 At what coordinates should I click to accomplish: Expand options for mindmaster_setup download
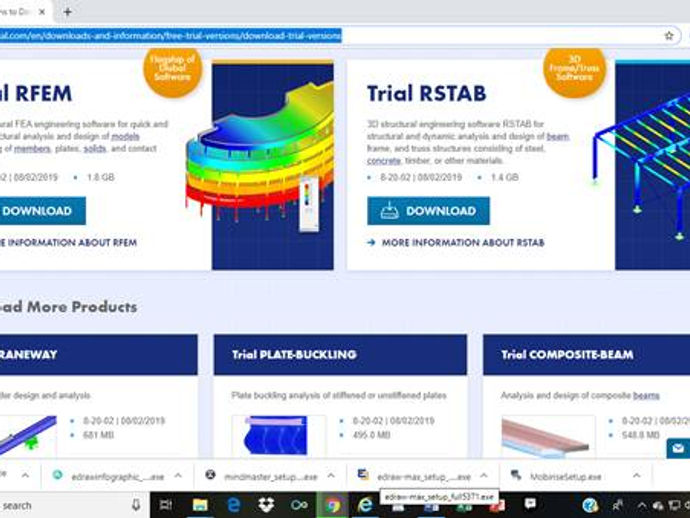point(331,475)
